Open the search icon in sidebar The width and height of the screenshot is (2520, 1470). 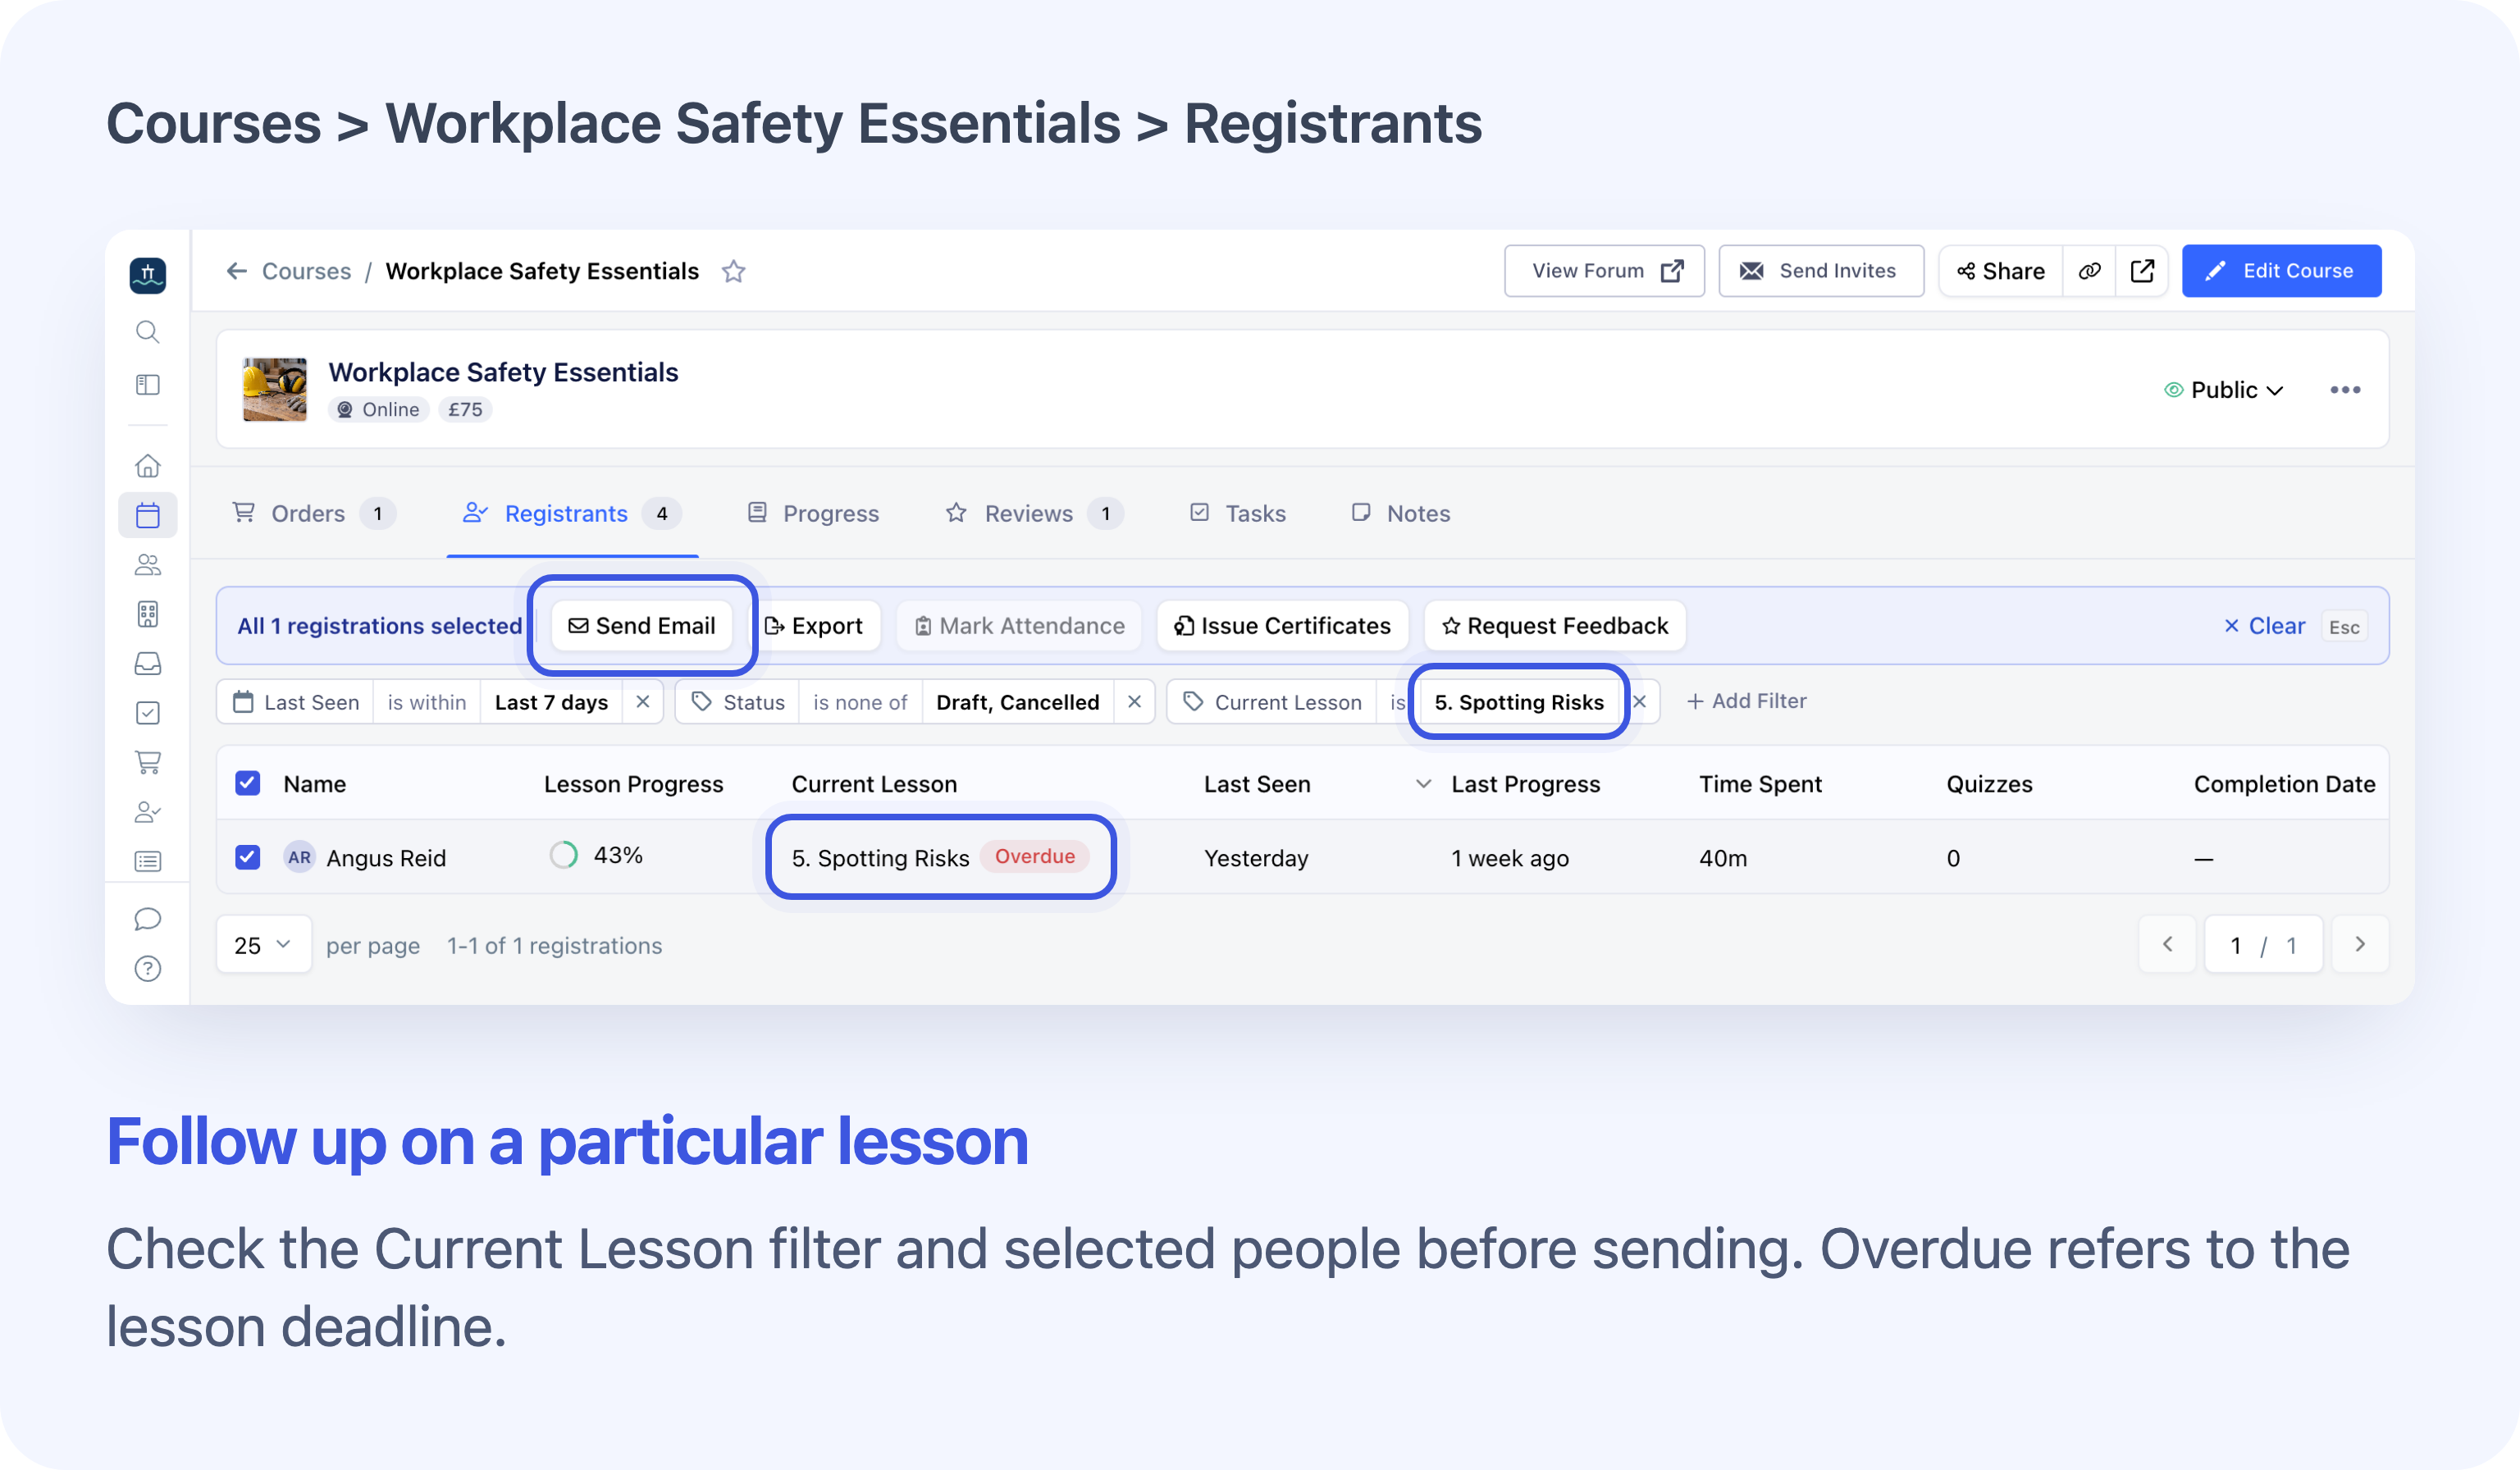(x=147, y=332)
